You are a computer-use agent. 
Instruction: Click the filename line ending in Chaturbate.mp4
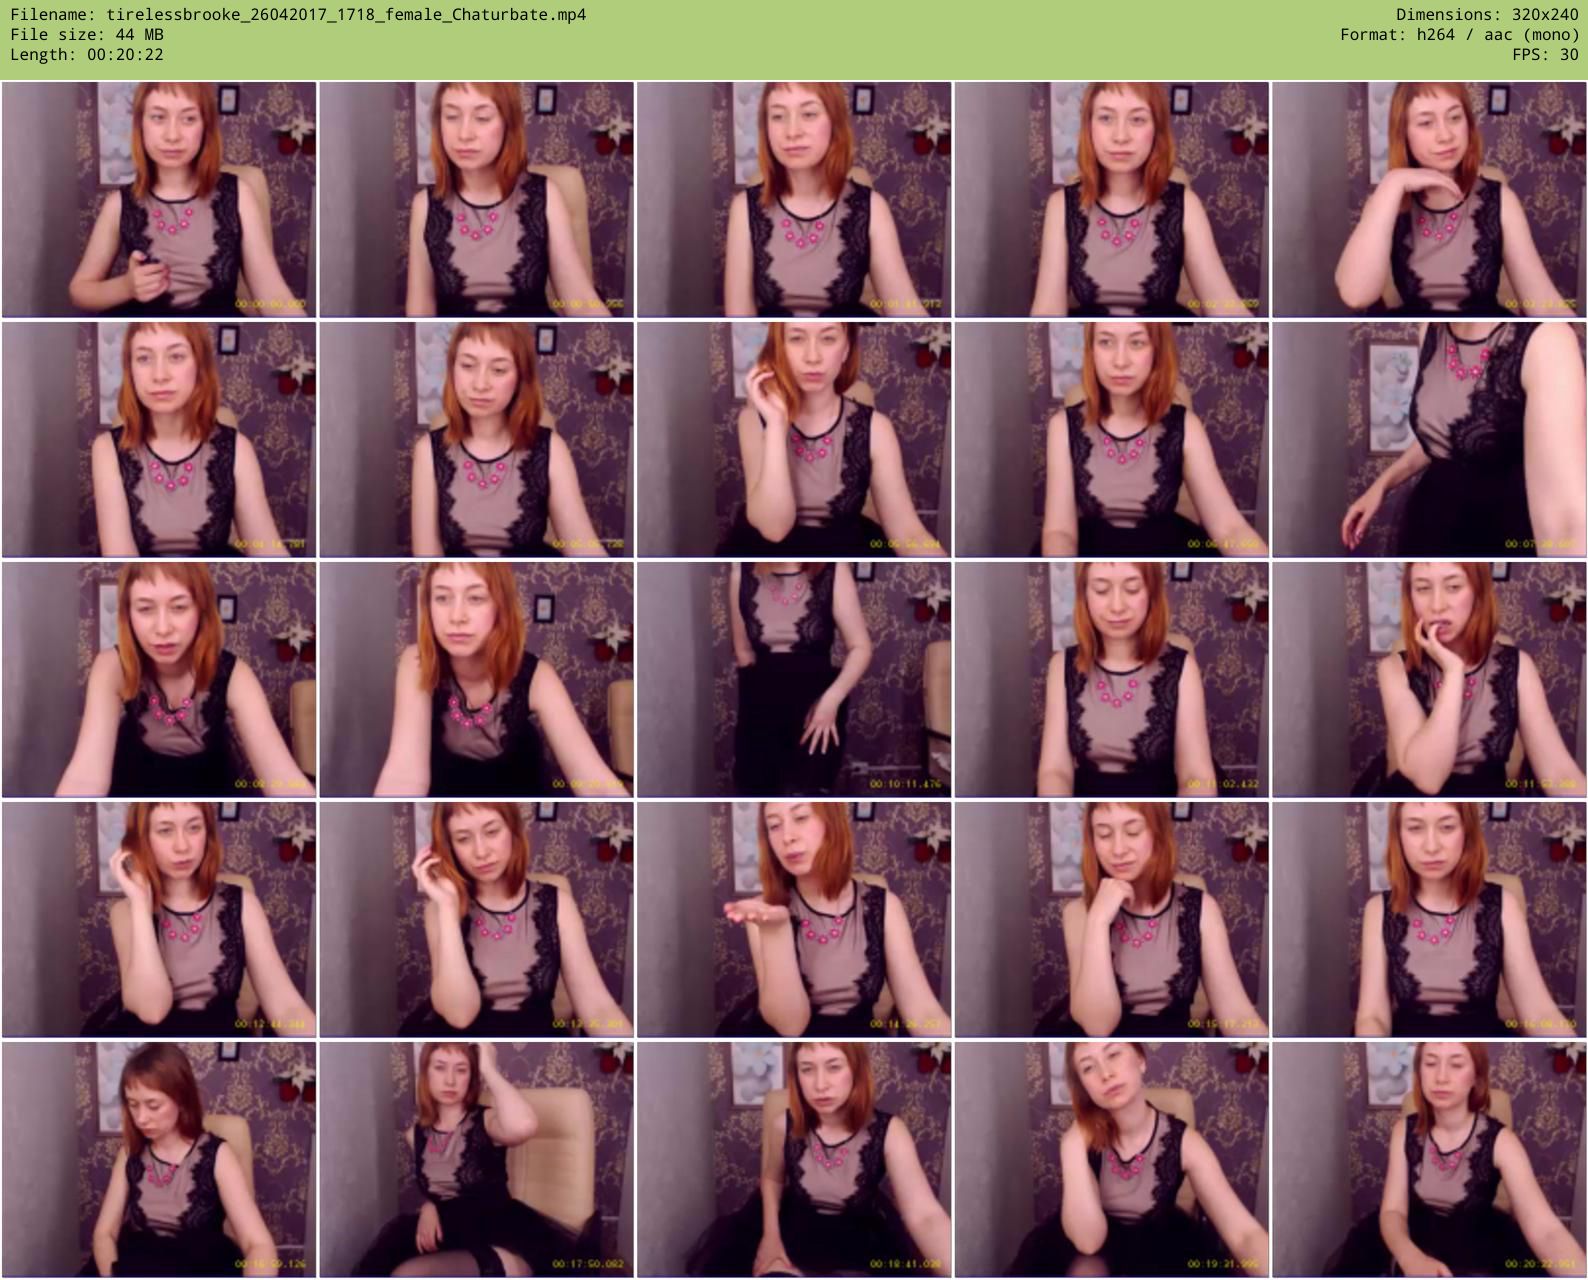298,14
